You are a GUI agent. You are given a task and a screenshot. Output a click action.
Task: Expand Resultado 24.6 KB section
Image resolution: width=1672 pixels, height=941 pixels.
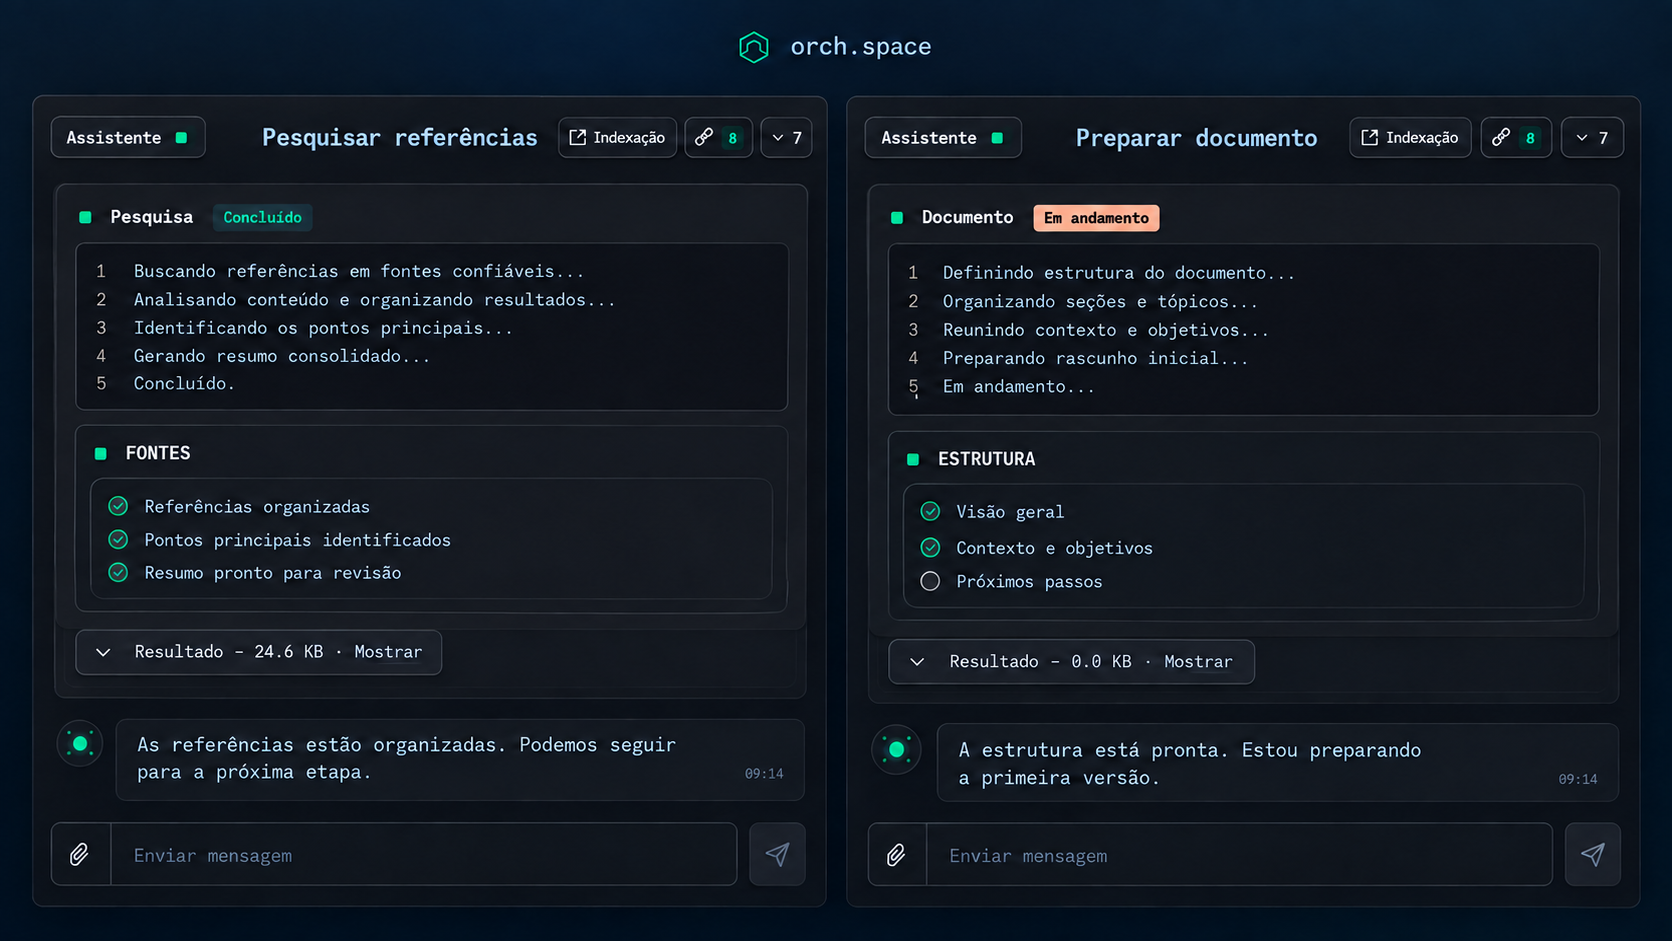[258, 652]
